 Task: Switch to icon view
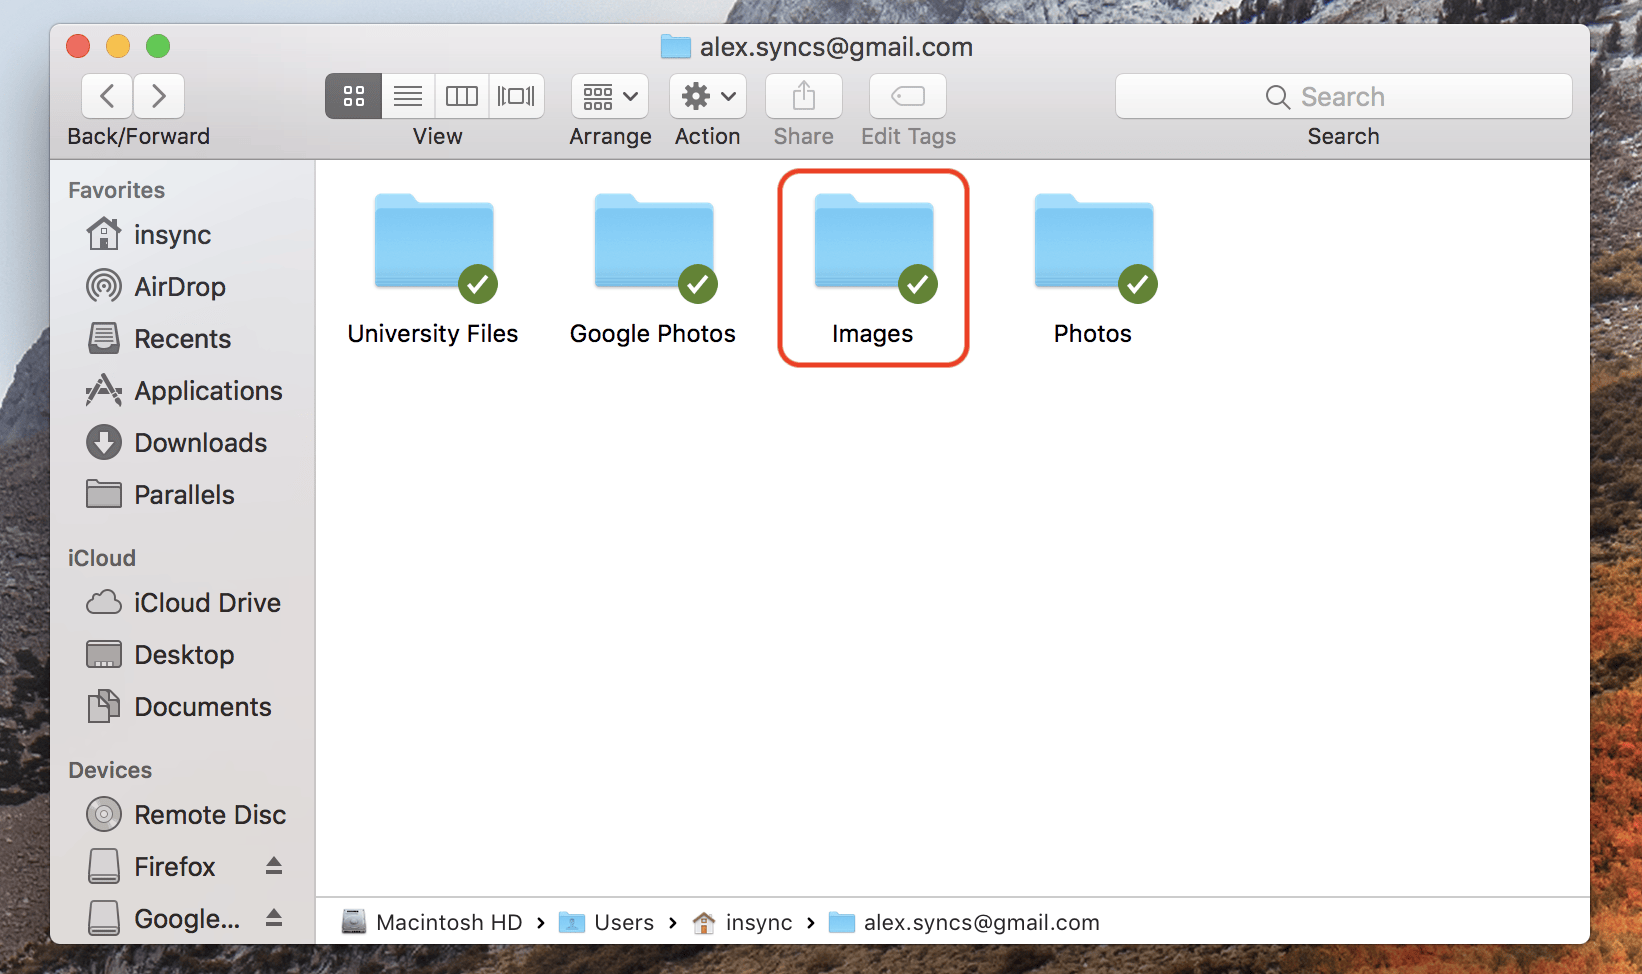pos(353,96)
